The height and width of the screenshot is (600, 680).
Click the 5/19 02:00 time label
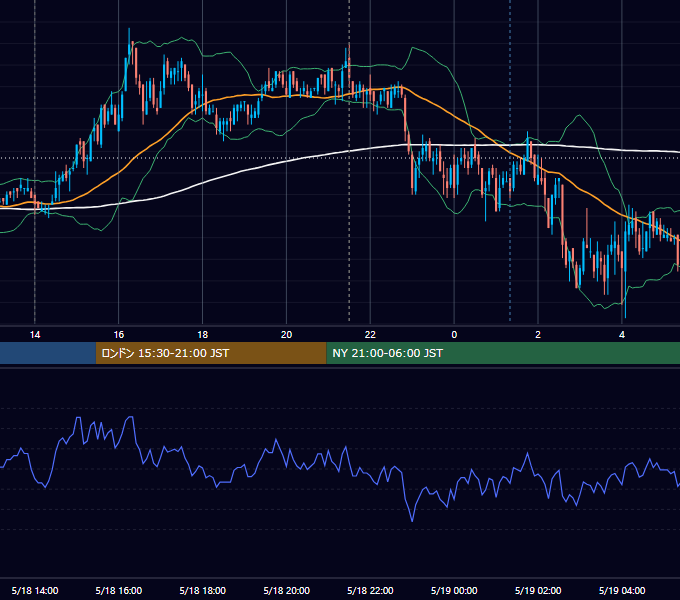538,590
